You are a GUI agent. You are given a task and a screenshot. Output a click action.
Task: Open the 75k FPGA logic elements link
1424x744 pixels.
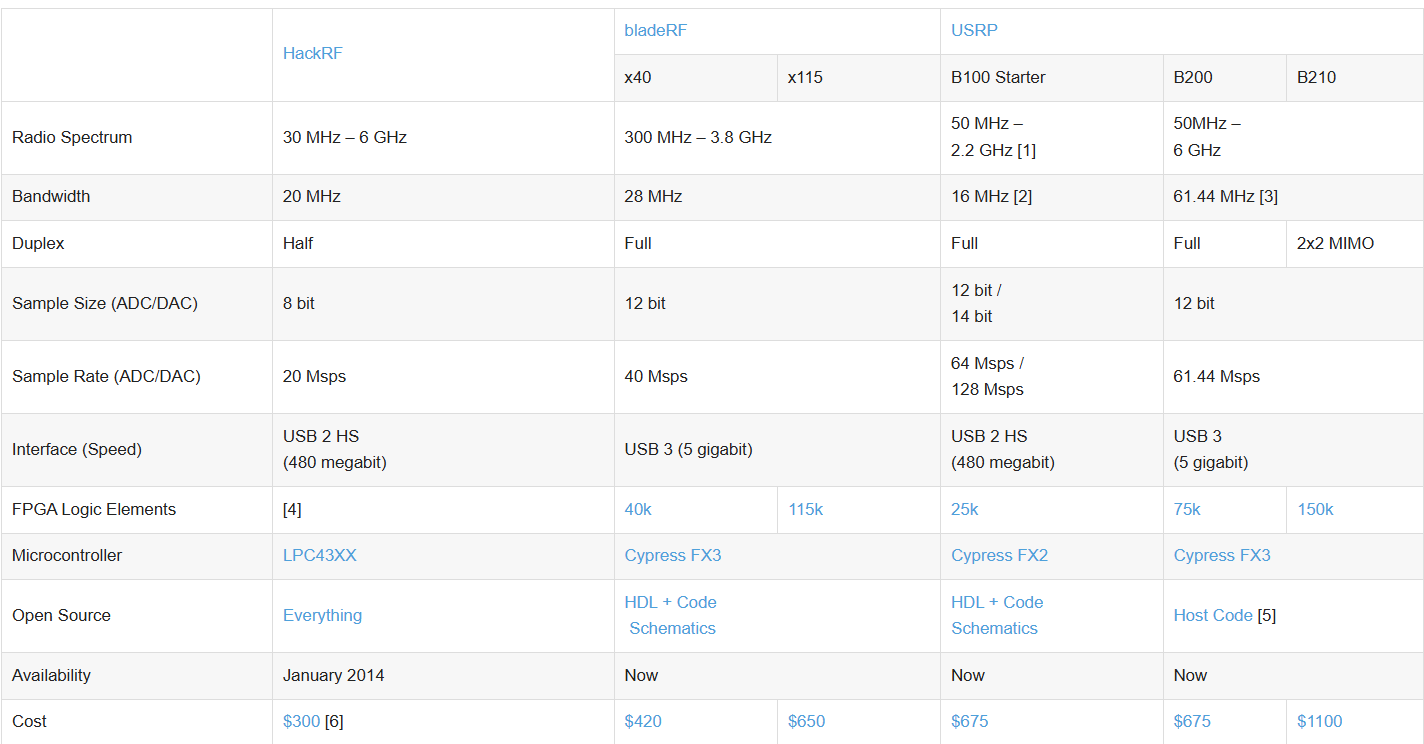pyautogui.click(x=1187, y=510)
